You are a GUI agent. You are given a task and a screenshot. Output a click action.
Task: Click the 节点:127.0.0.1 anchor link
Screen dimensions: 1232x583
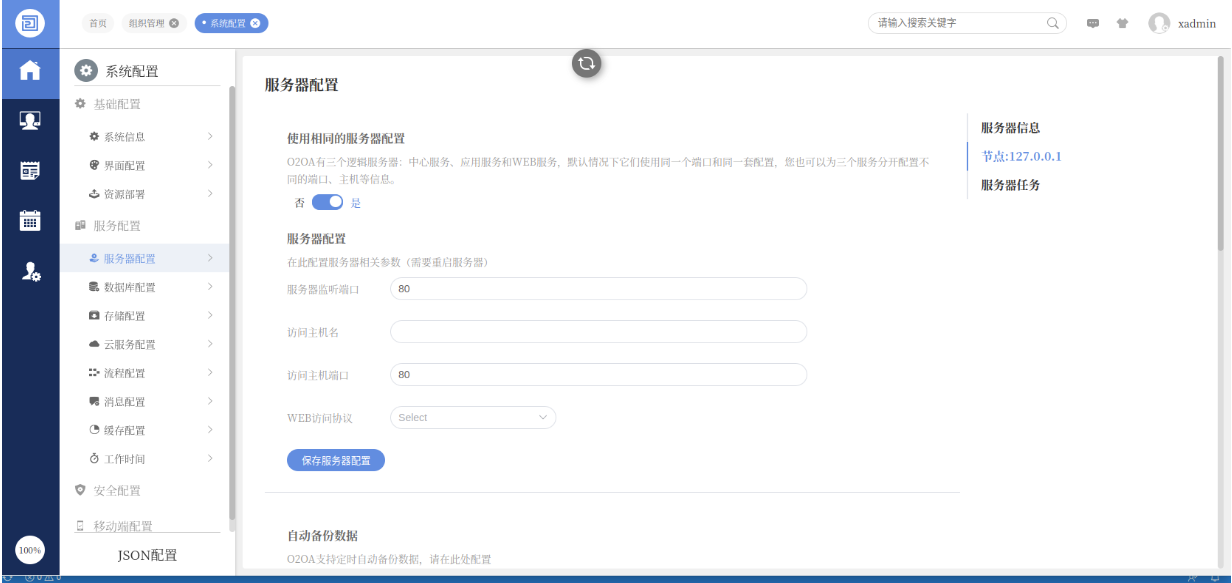point(1021,157)
